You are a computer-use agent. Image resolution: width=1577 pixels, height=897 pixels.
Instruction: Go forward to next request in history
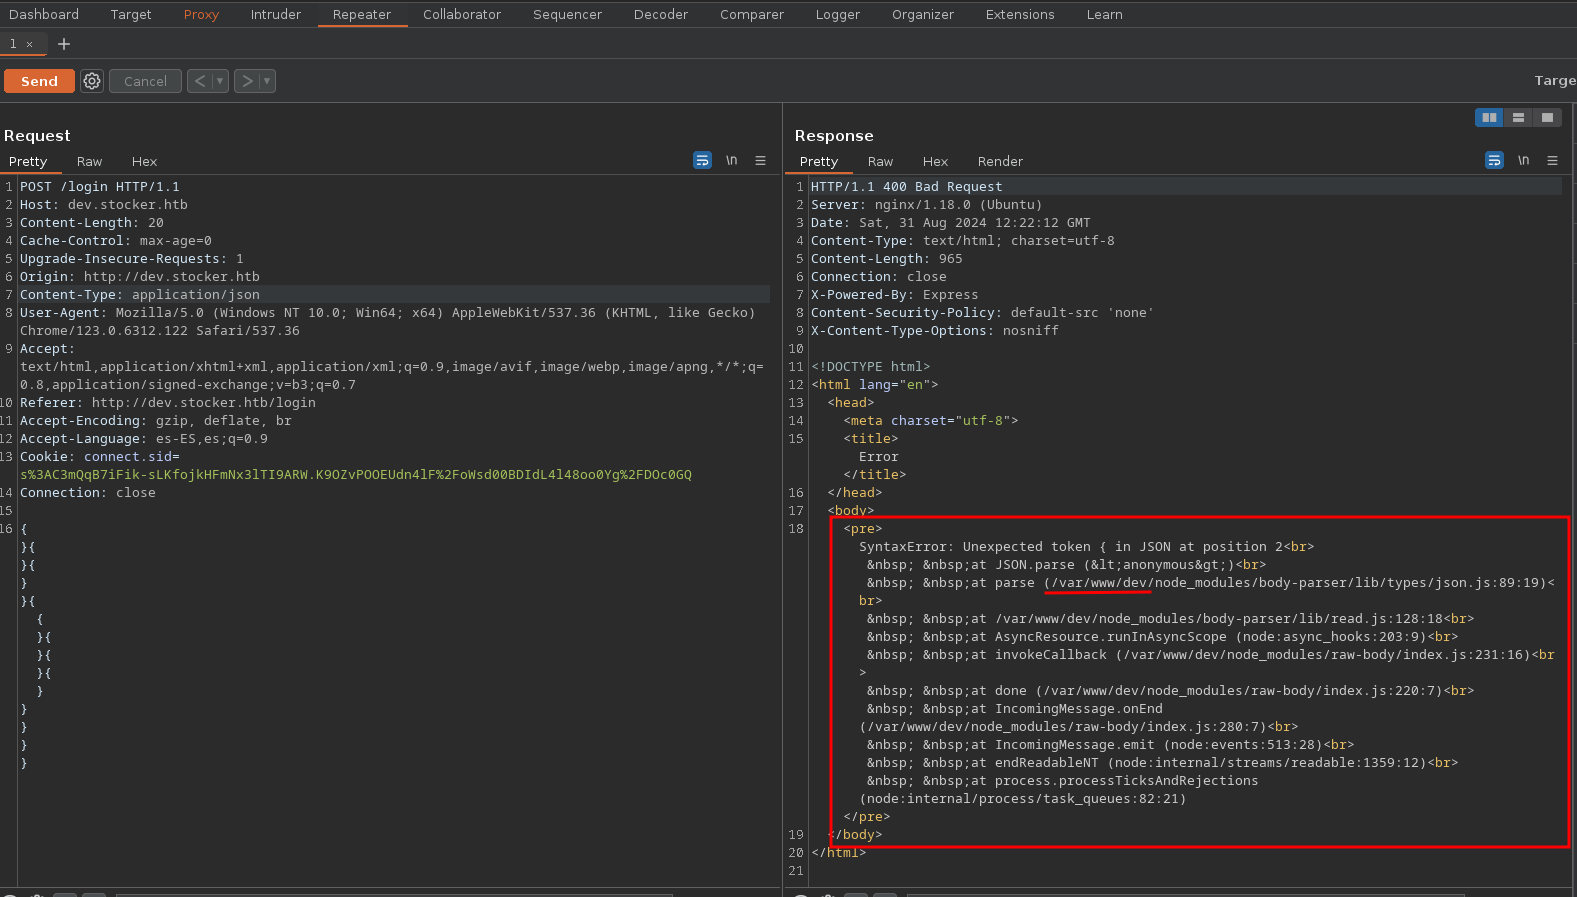(x=247, y=81)
